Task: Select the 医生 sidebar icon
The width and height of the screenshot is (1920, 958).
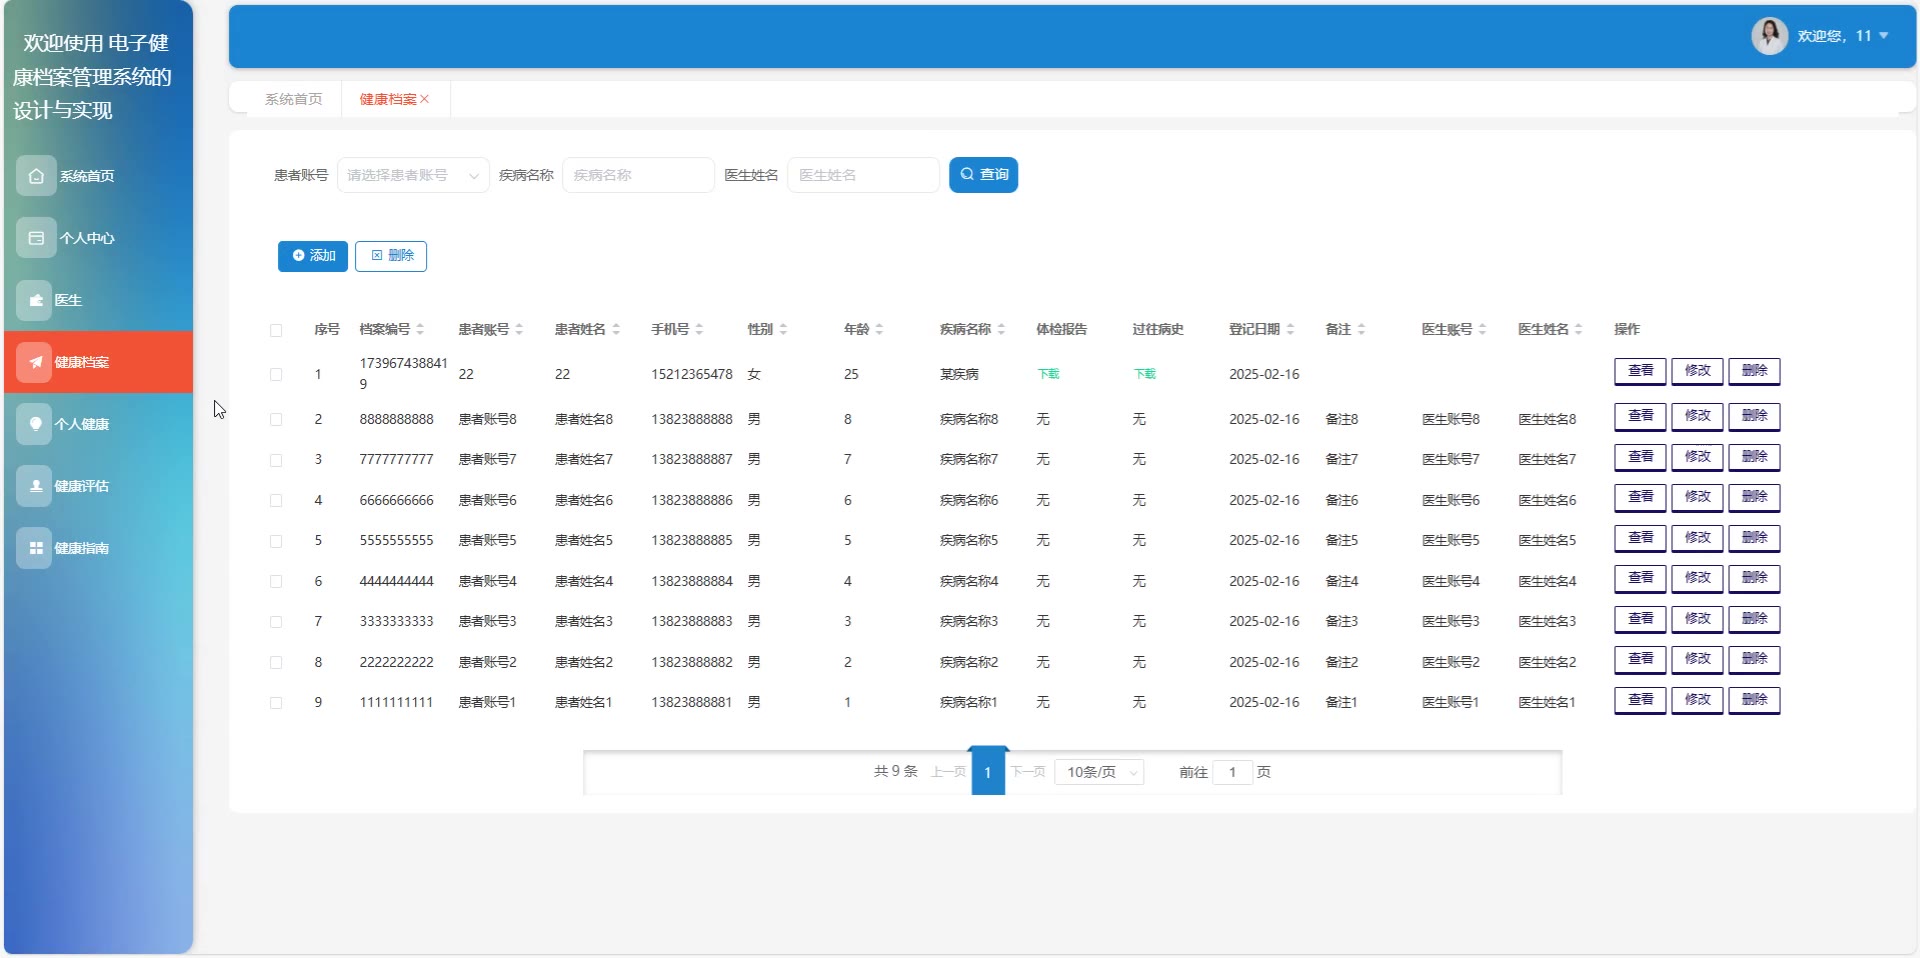Action: [x=34, y=300]
